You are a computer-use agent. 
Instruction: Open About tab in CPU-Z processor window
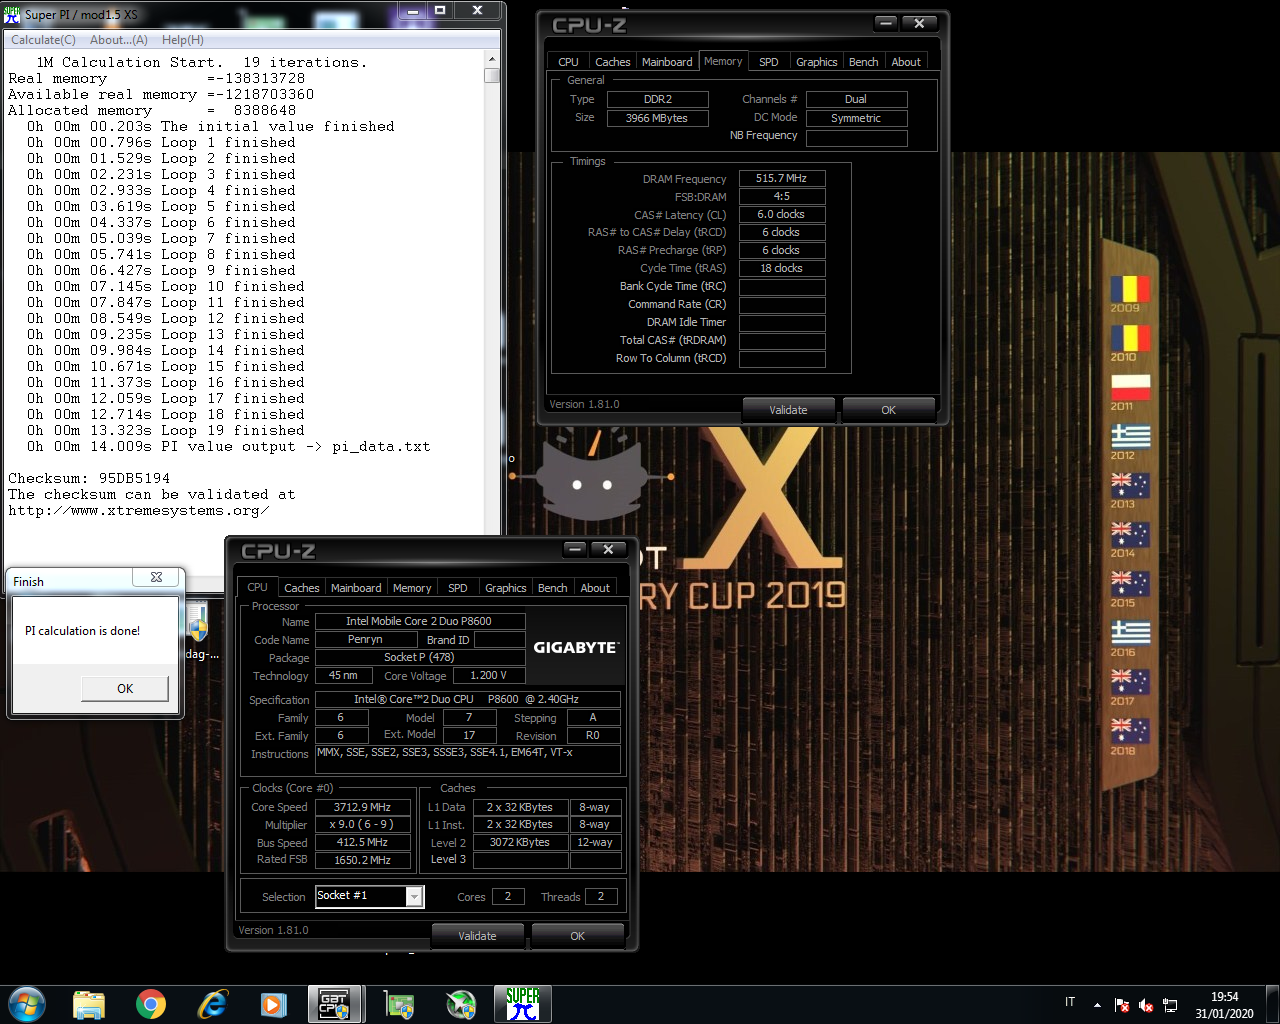tap(595, 588)
